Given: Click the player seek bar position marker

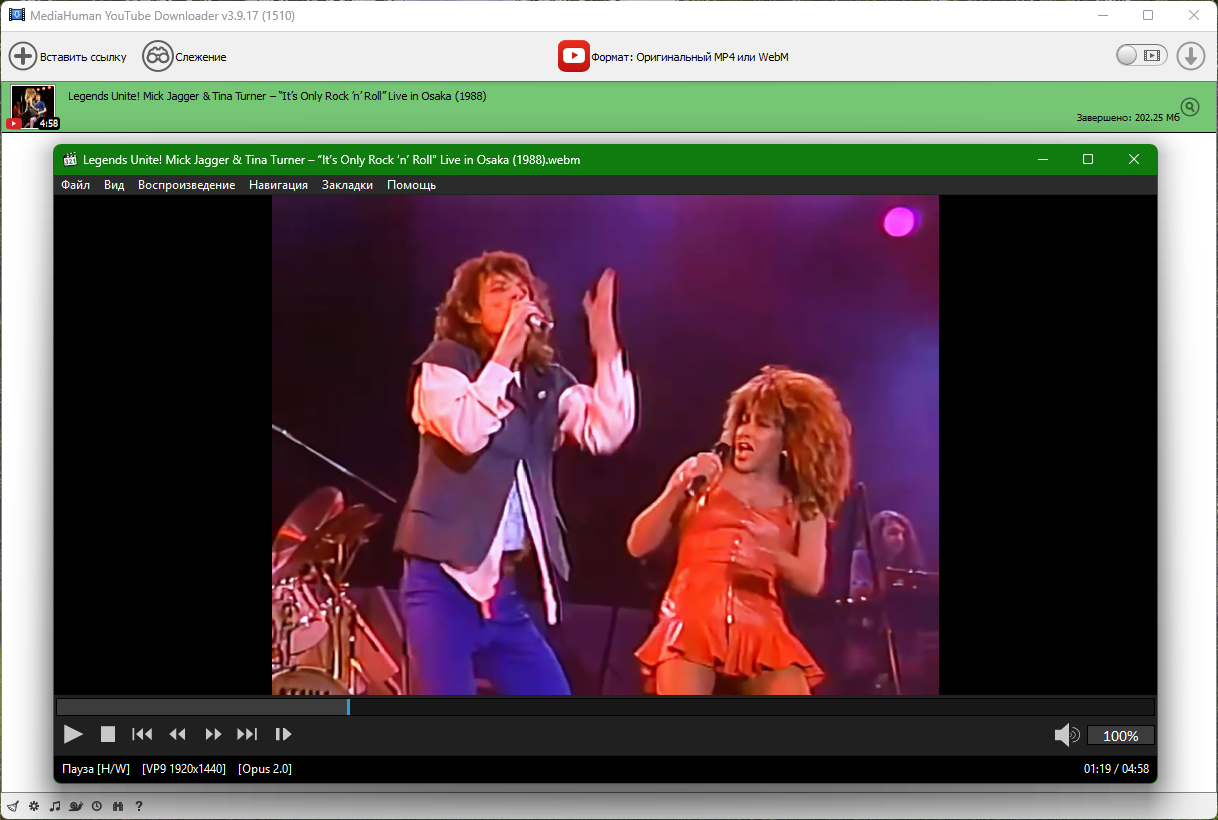Looking at the screenshot, I should tap(348, 707).
